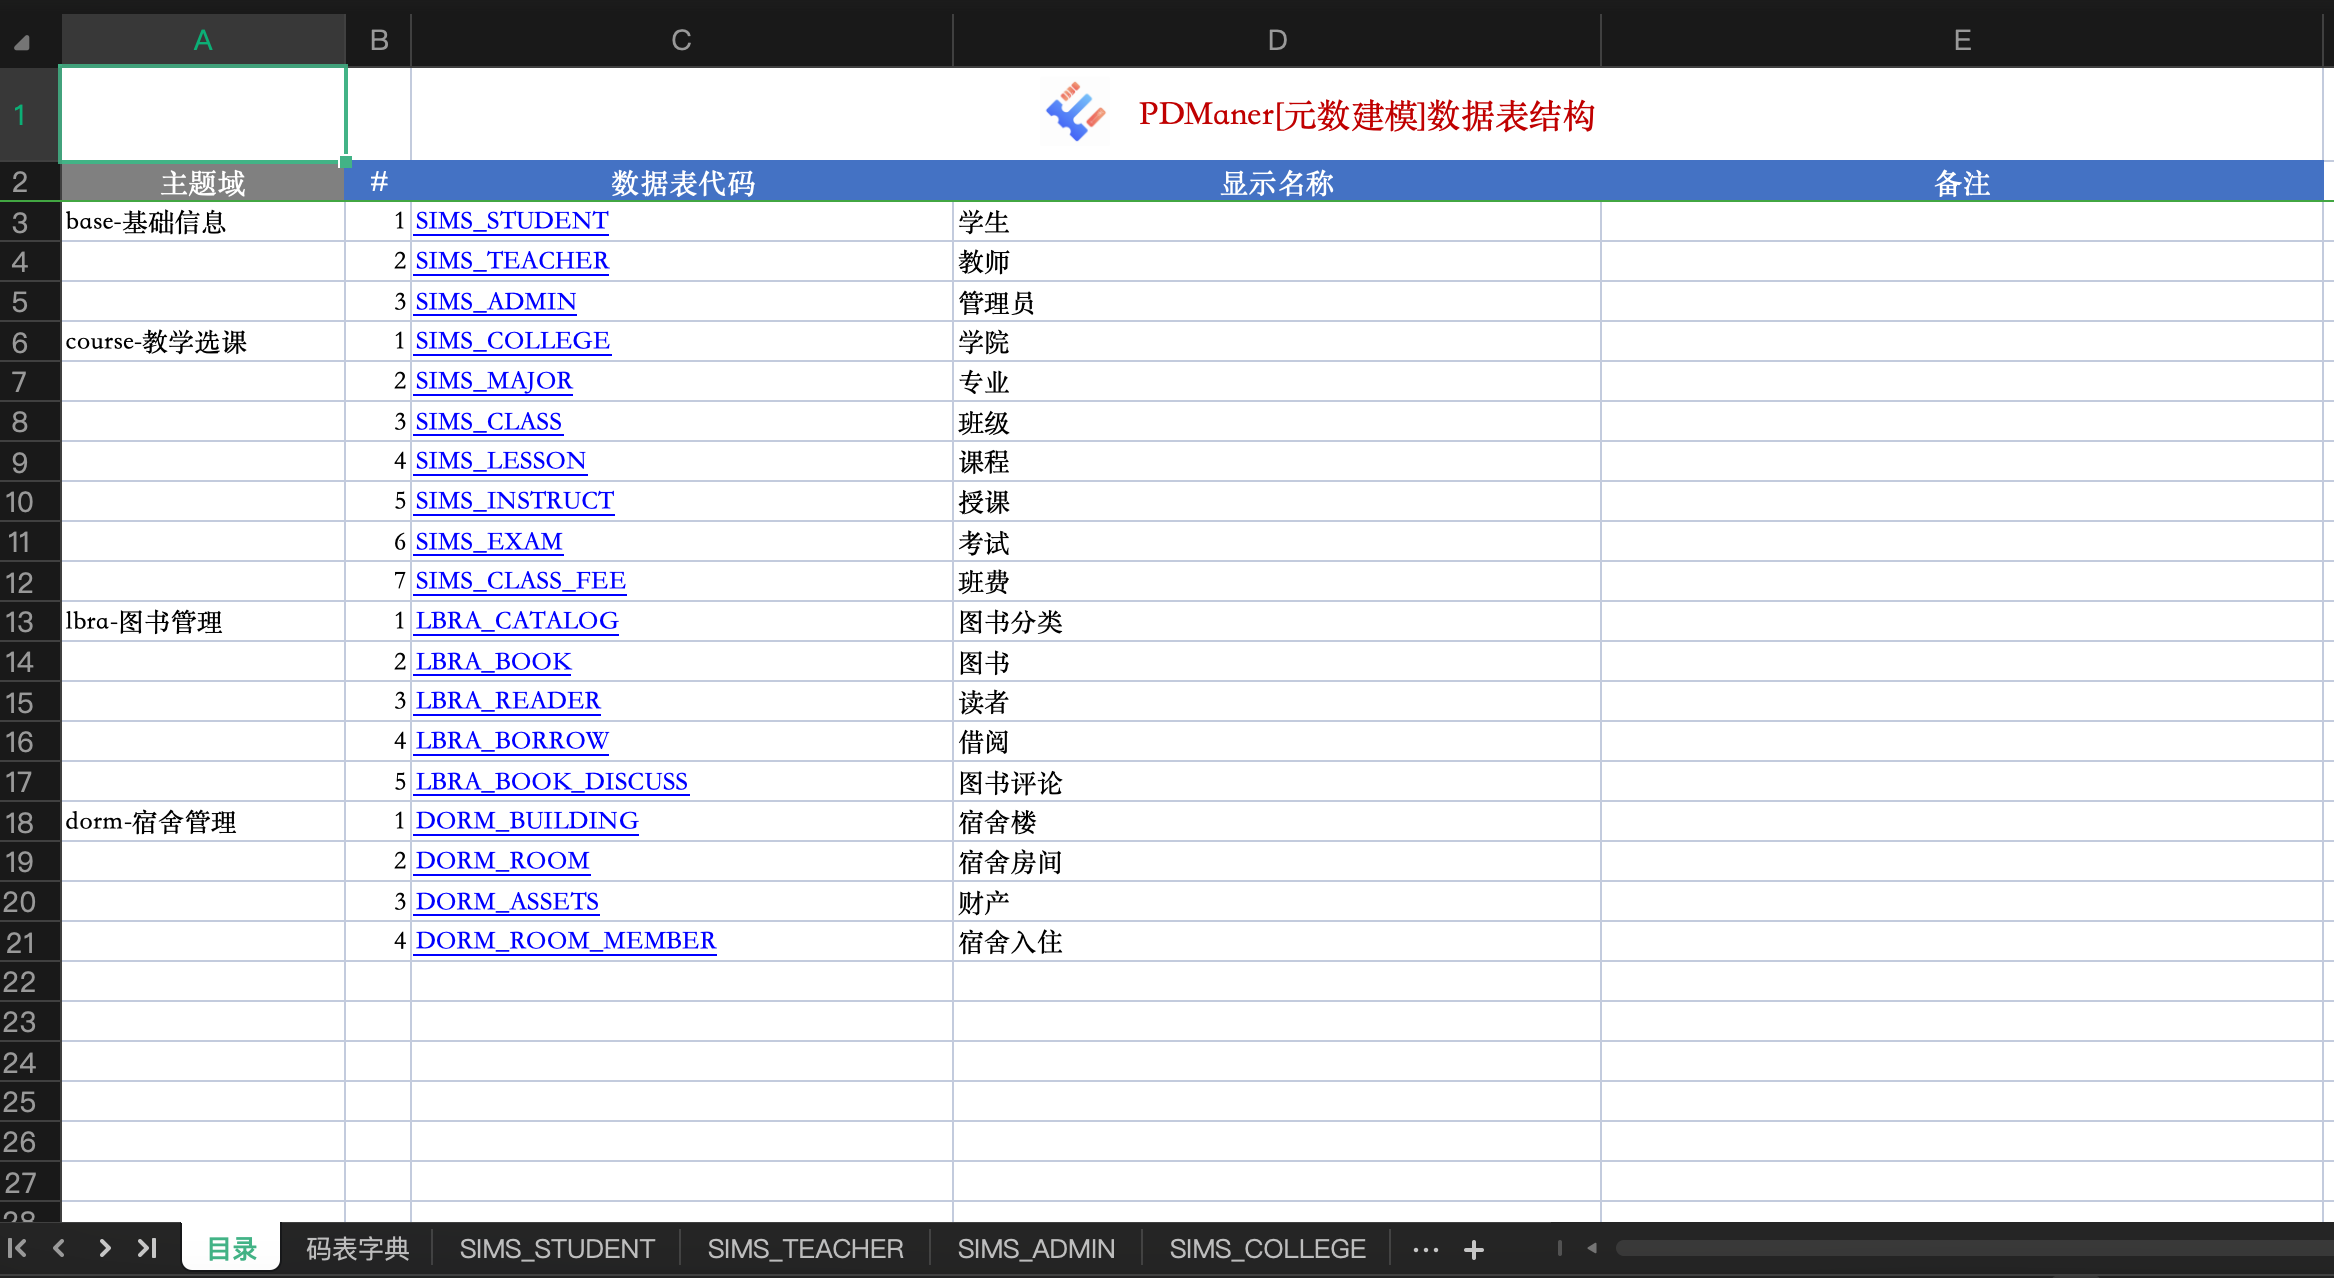Viewport: 2334px width, 1278px height.
Task: Open the SIMS_TEACHER hyperlink in column C
Action: [x=511, y=261]
